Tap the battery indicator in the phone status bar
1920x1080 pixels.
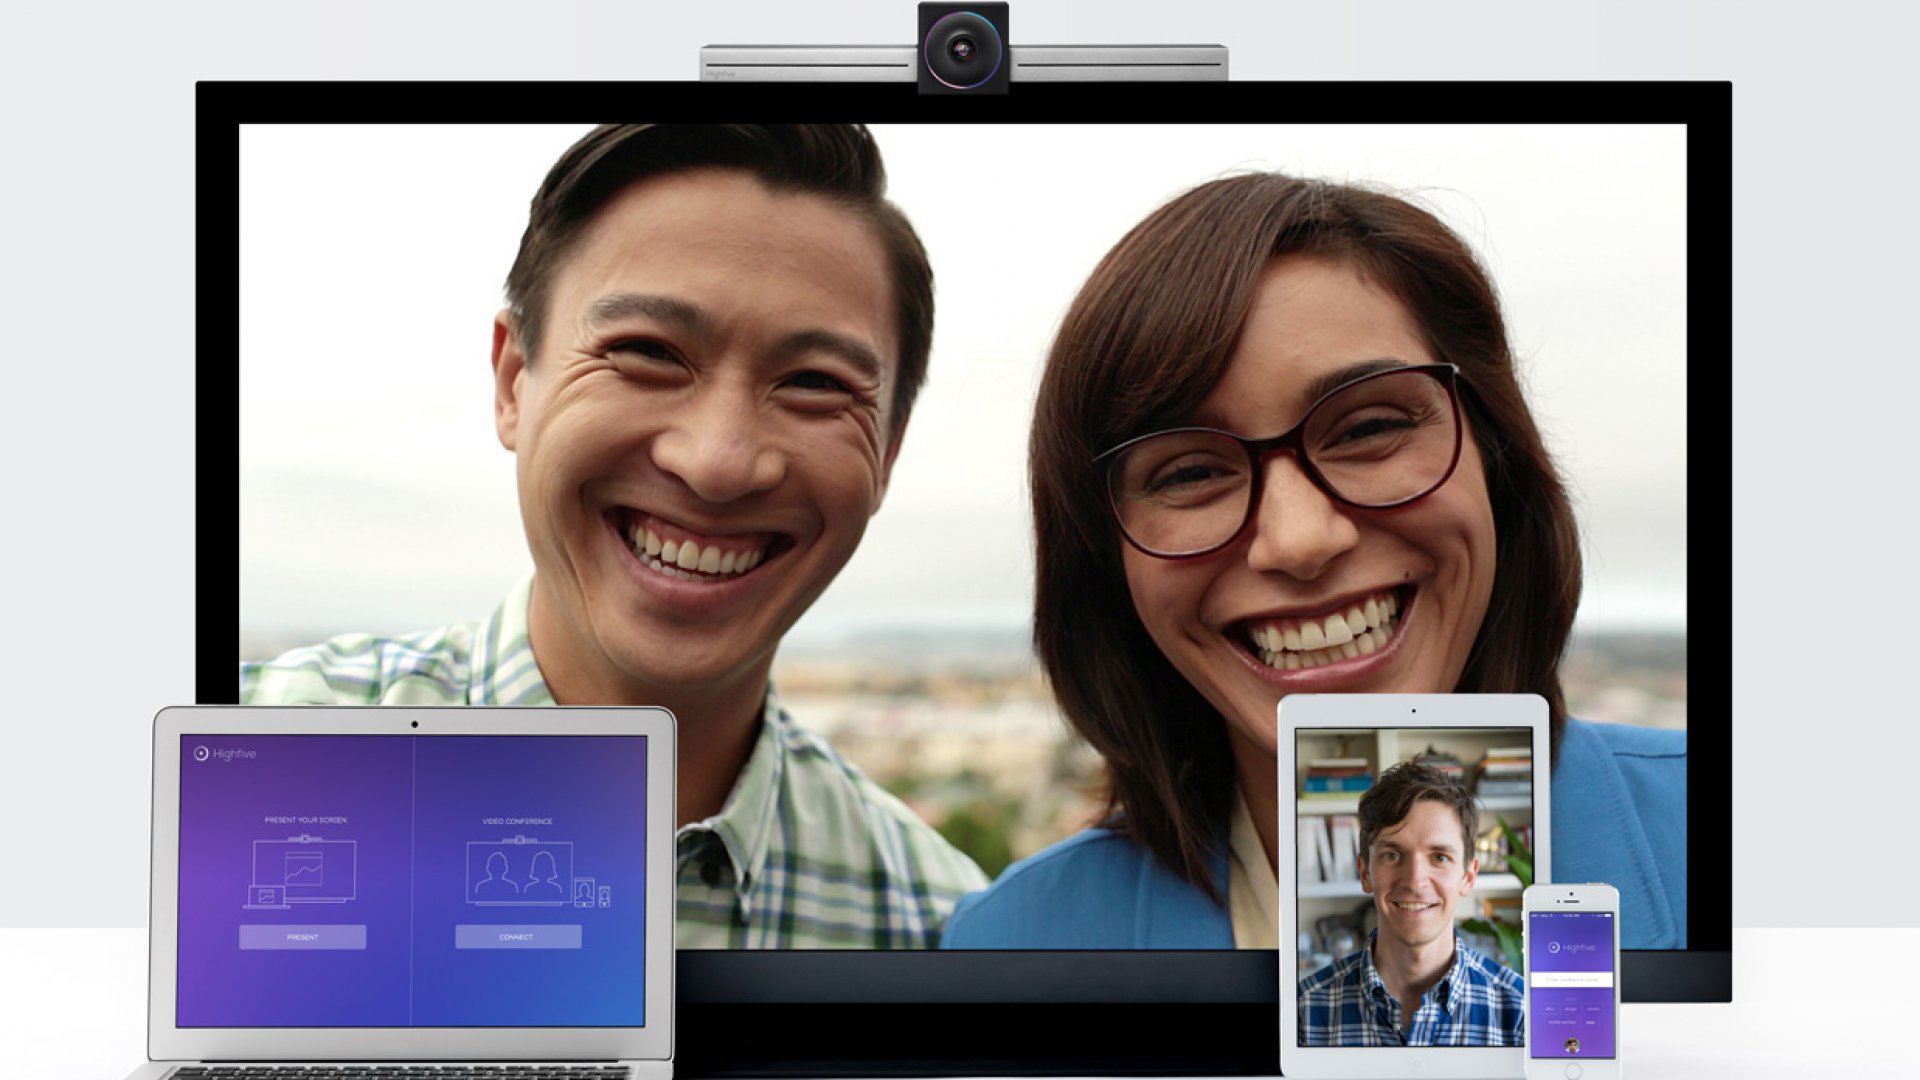tap(1607, 915)
